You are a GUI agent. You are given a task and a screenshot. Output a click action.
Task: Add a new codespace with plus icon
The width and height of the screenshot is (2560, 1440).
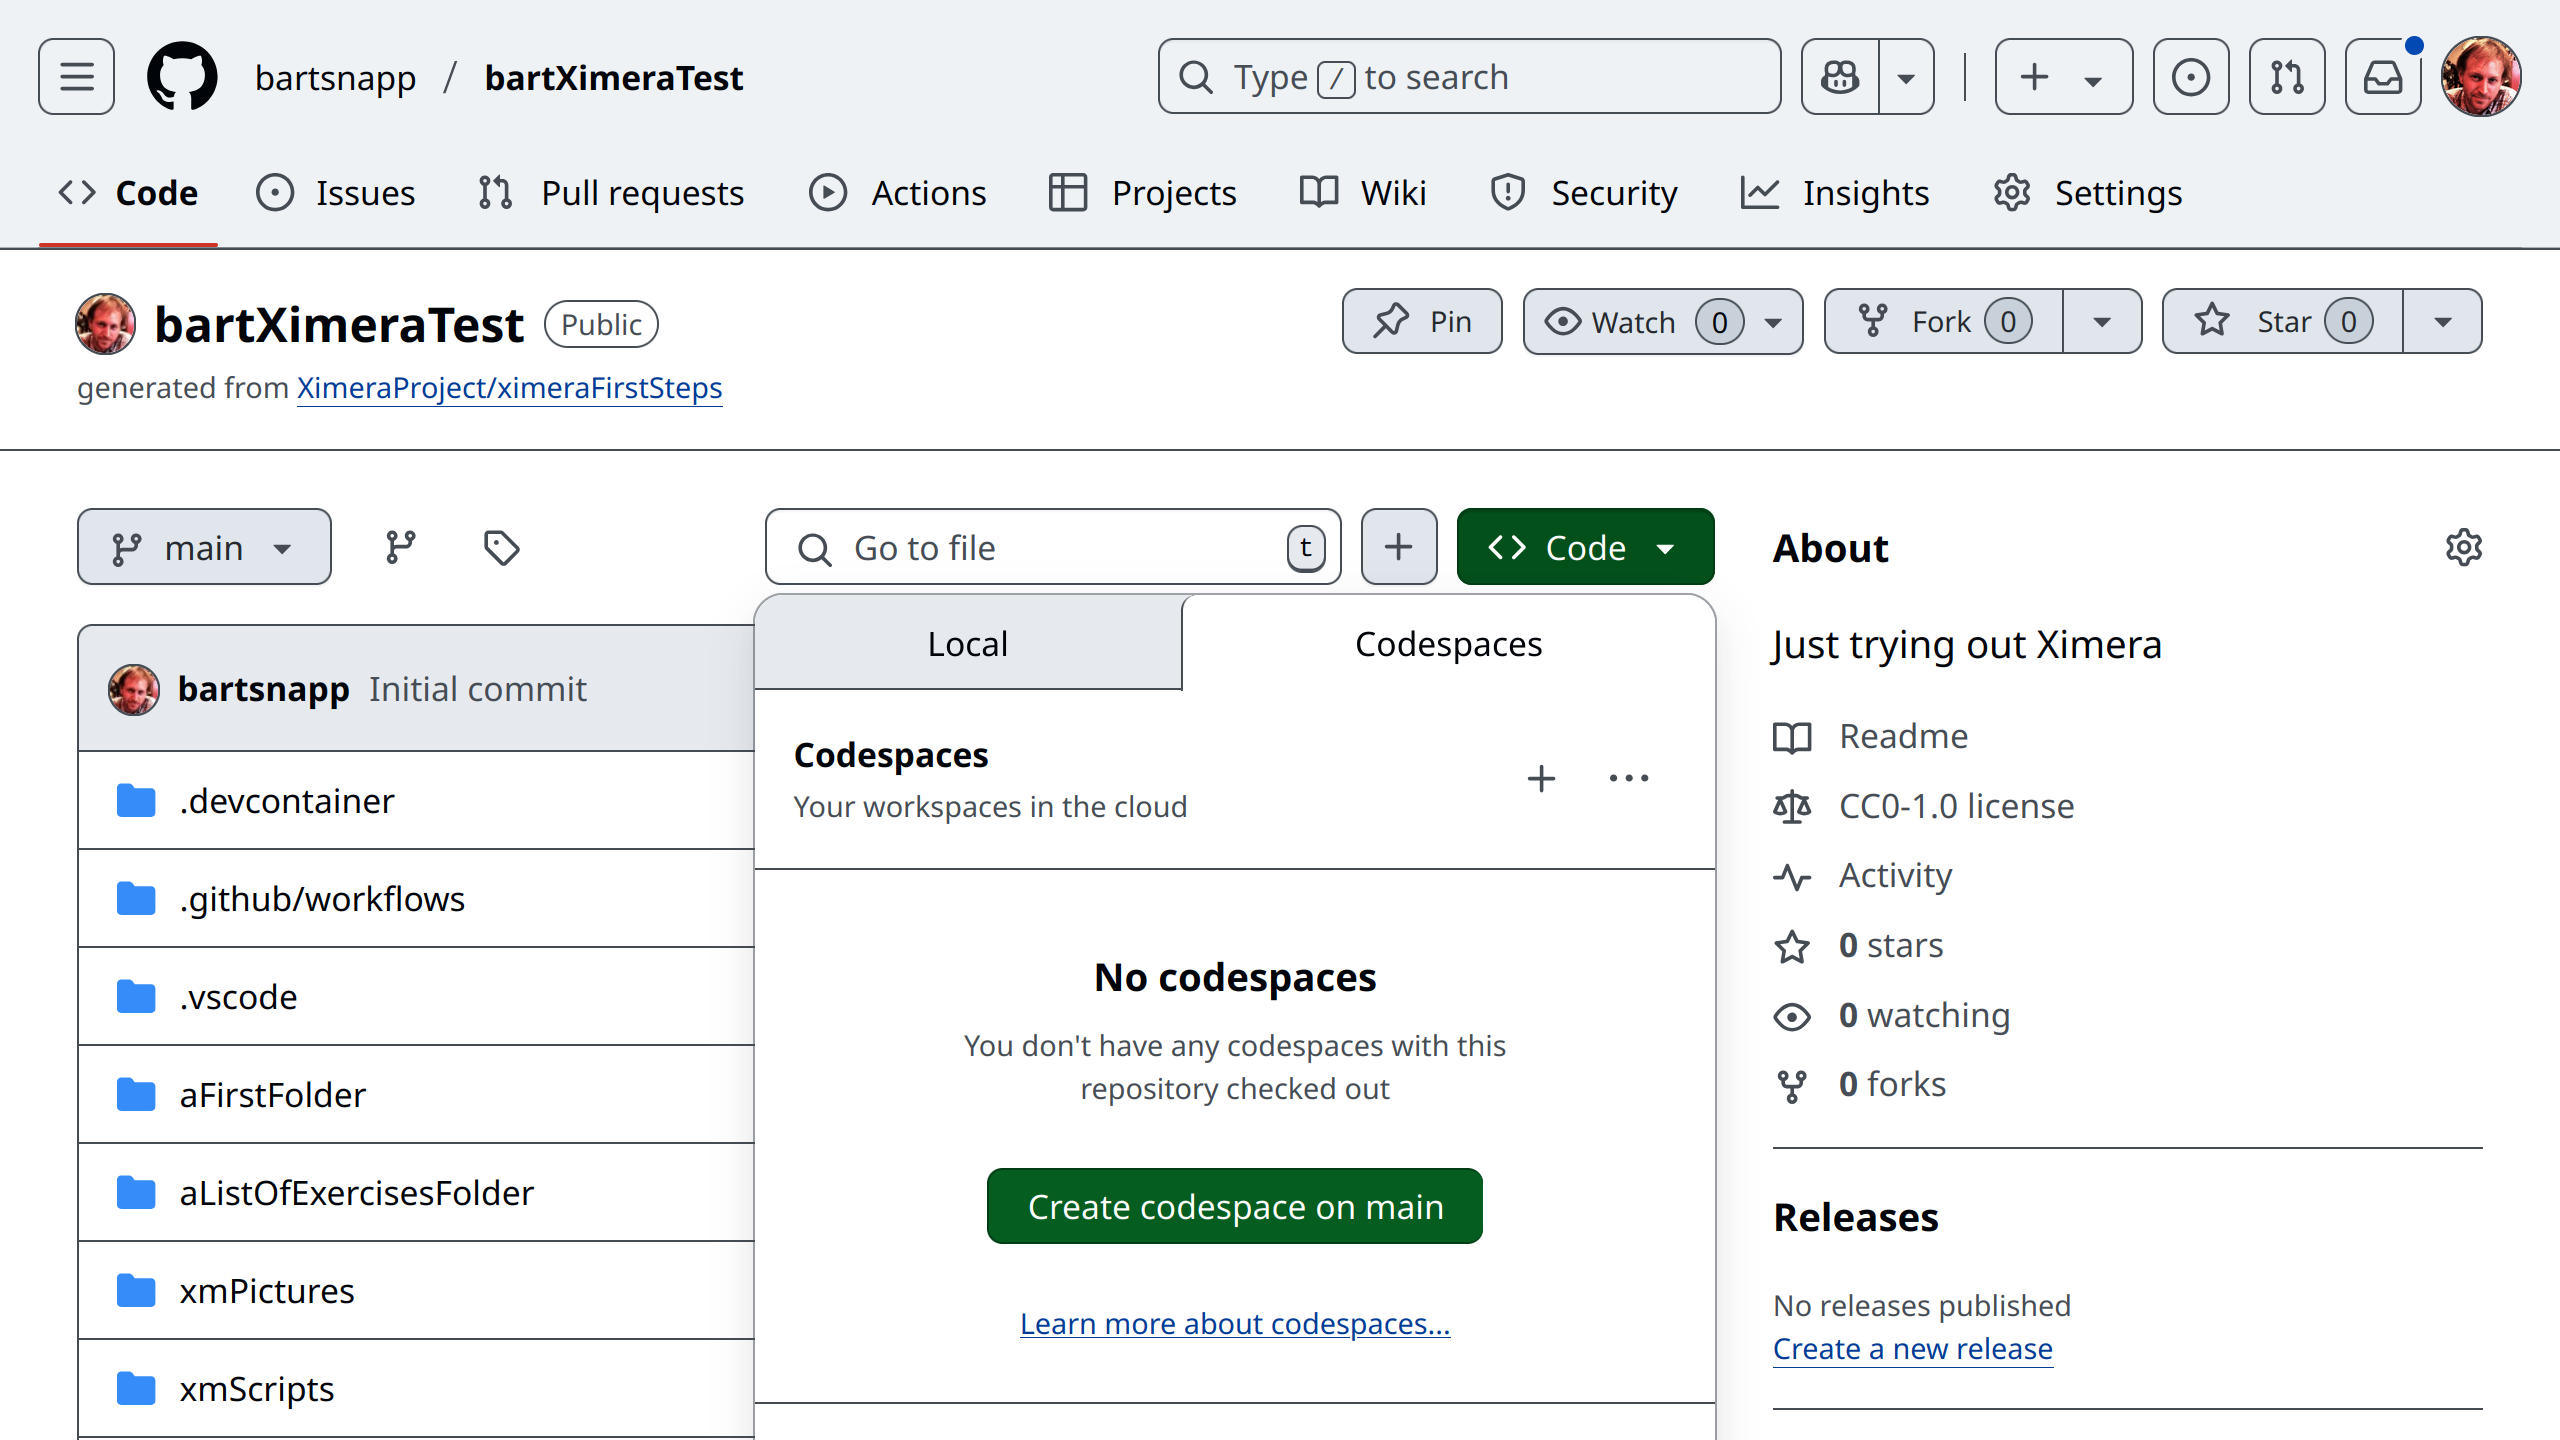click(1541, 779)
